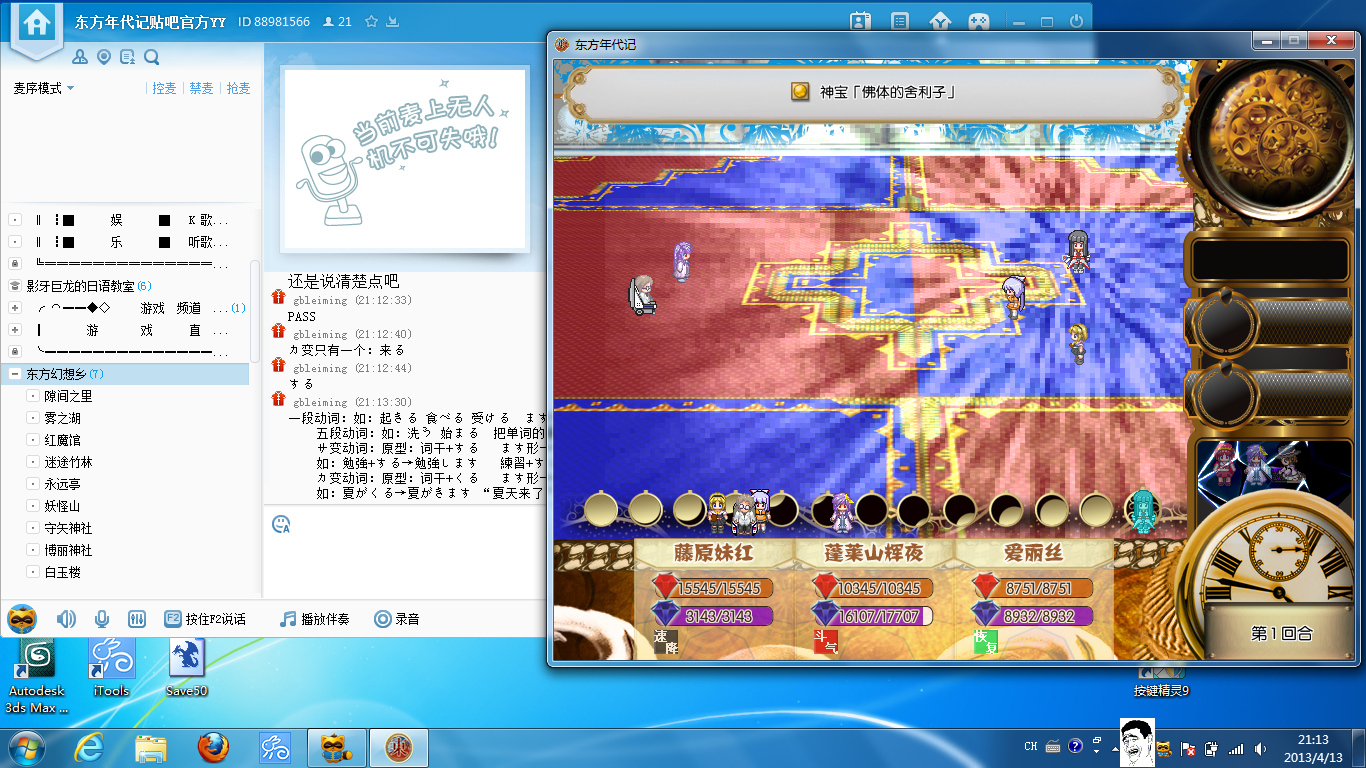This screenshot has width=1366, height=768.
Task: Open the 麦序模式 dropdown
Action: click(44, 88)
